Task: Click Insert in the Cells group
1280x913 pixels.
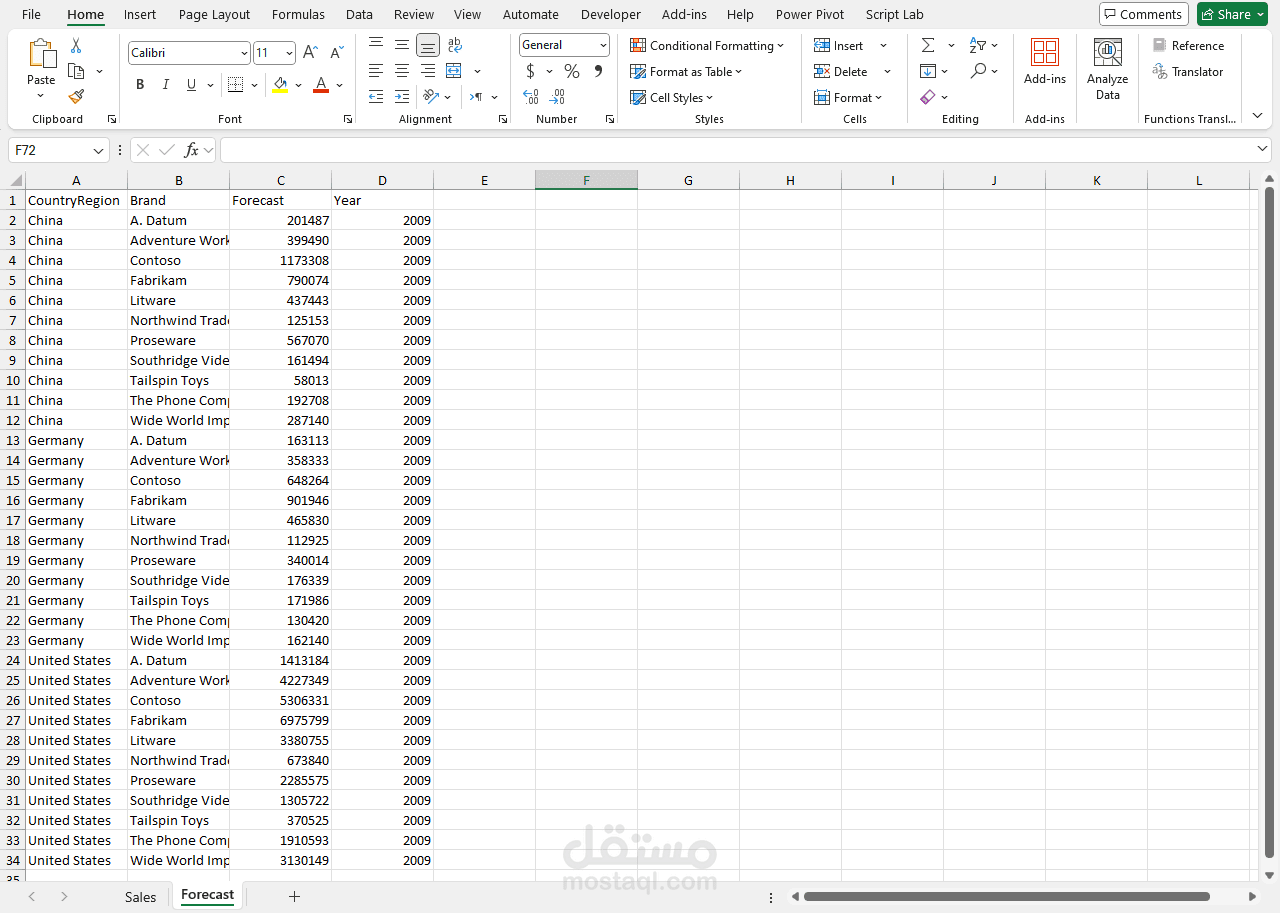Action: (839, 45)
